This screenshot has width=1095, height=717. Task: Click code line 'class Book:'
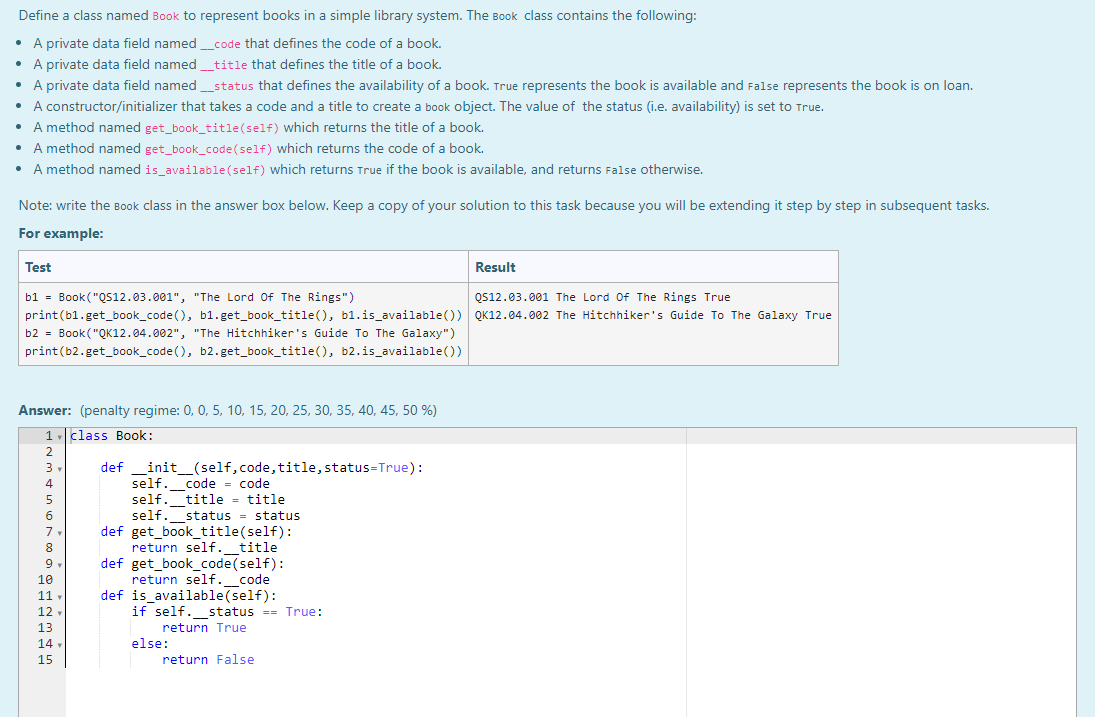point(112,436)
